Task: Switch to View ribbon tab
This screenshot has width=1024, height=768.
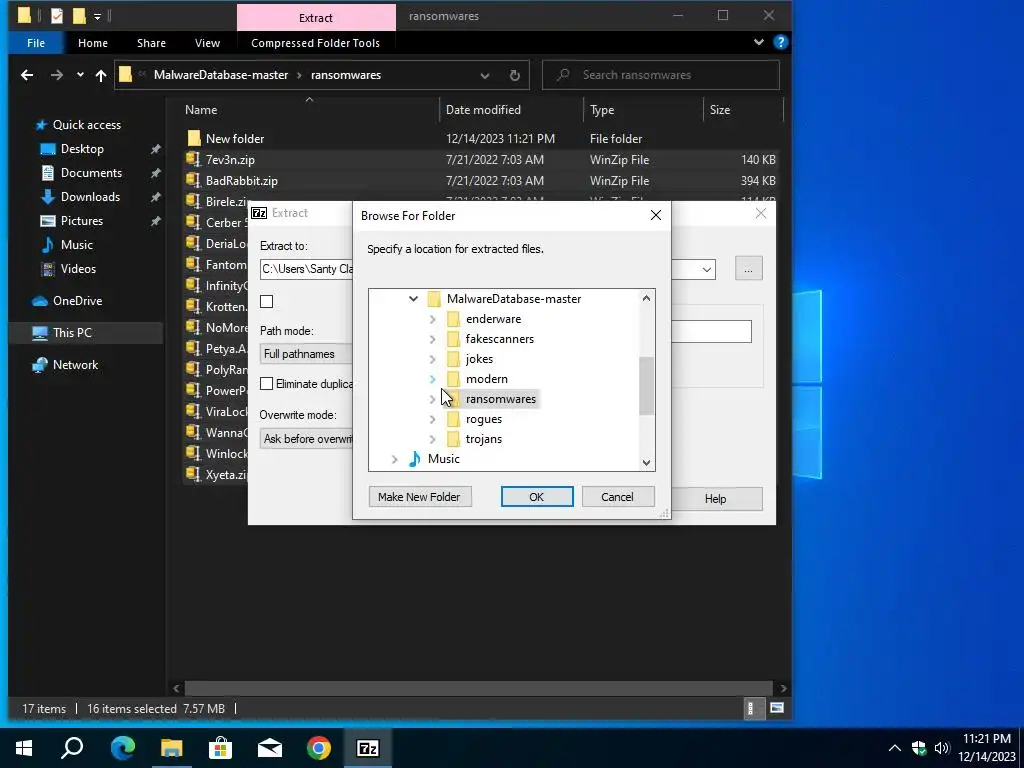Action: pyautogui.click(x=207, y=43)
